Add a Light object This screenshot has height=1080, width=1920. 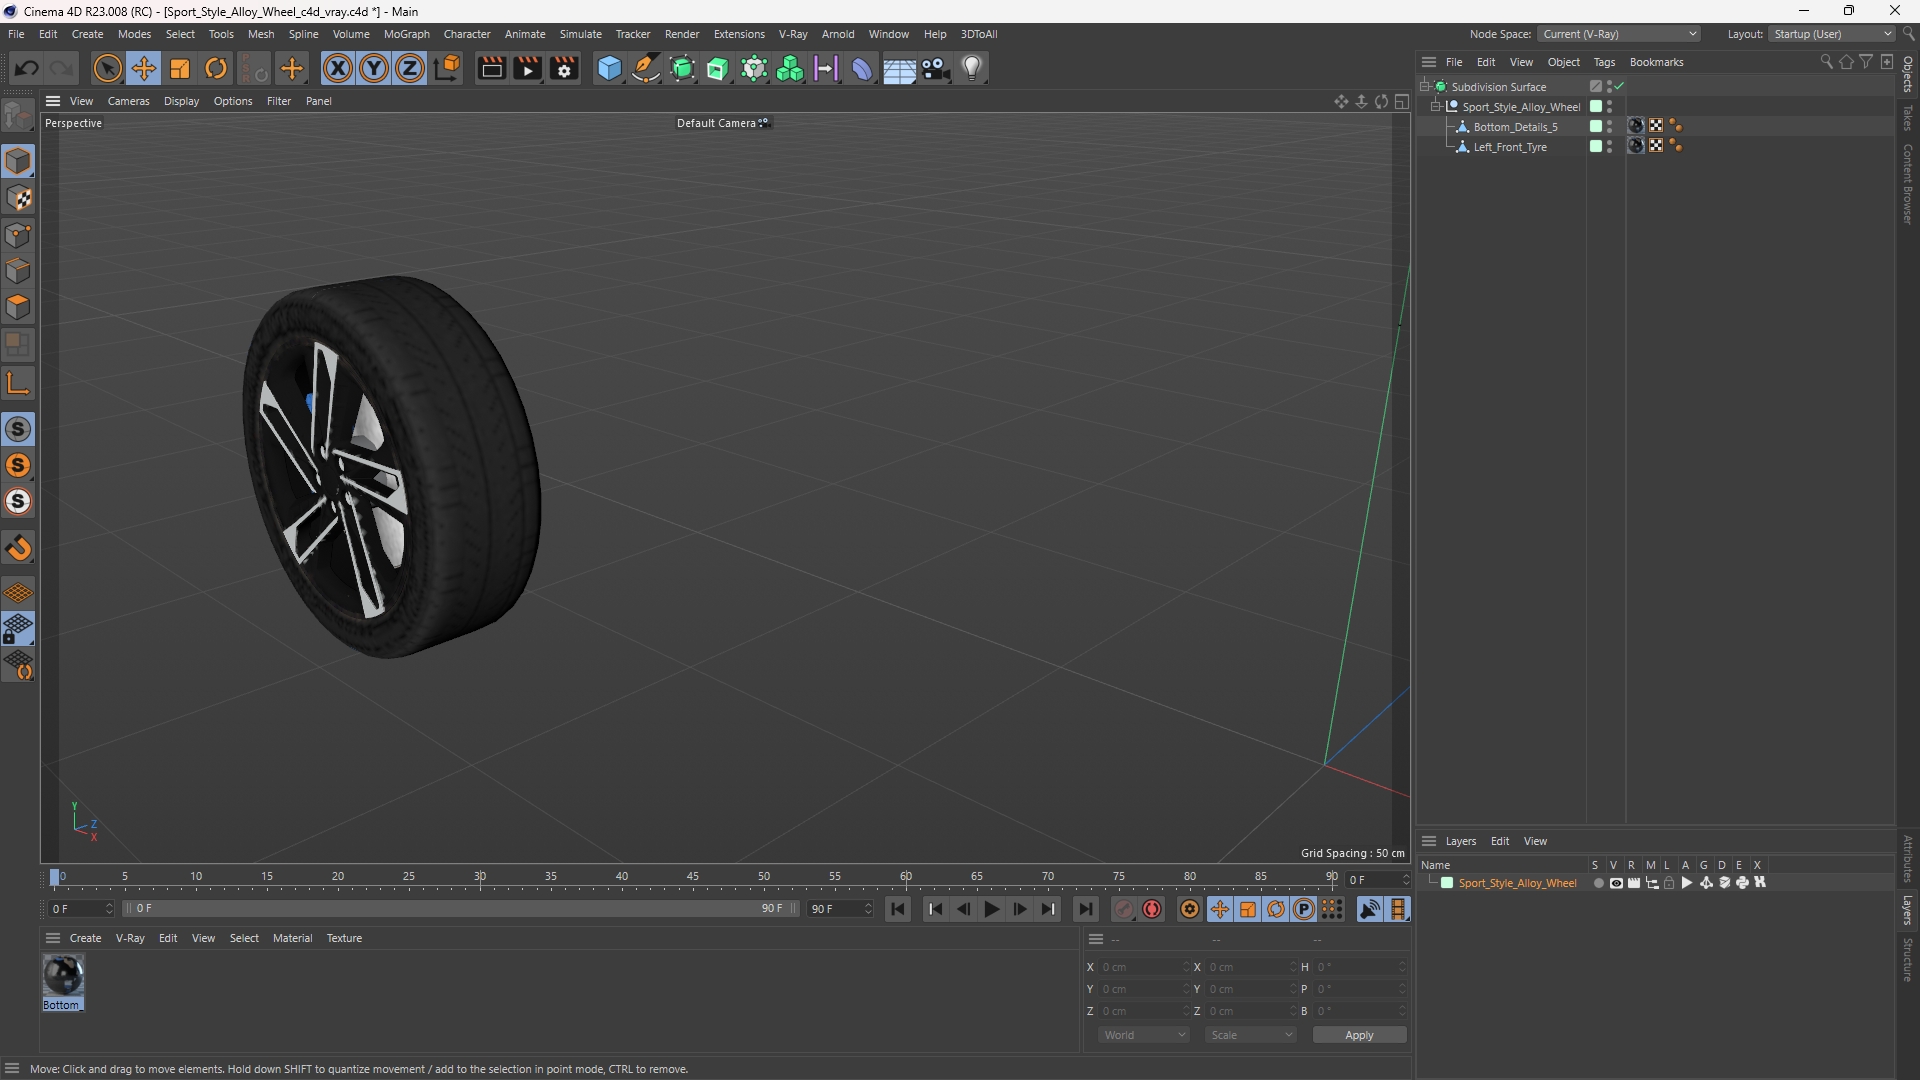coord(972,68)
